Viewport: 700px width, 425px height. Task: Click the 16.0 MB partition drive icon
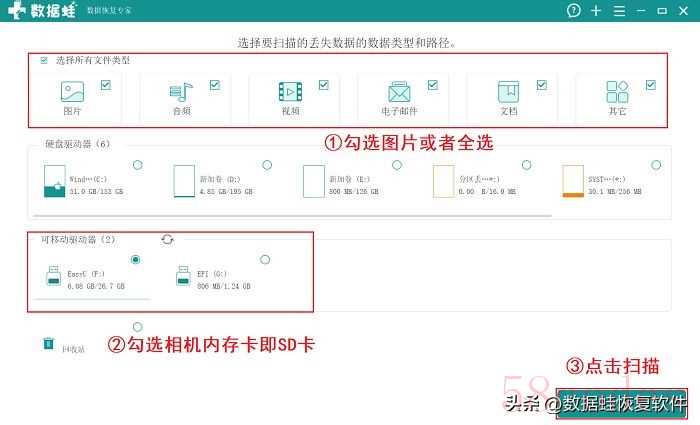coord(443,181)
